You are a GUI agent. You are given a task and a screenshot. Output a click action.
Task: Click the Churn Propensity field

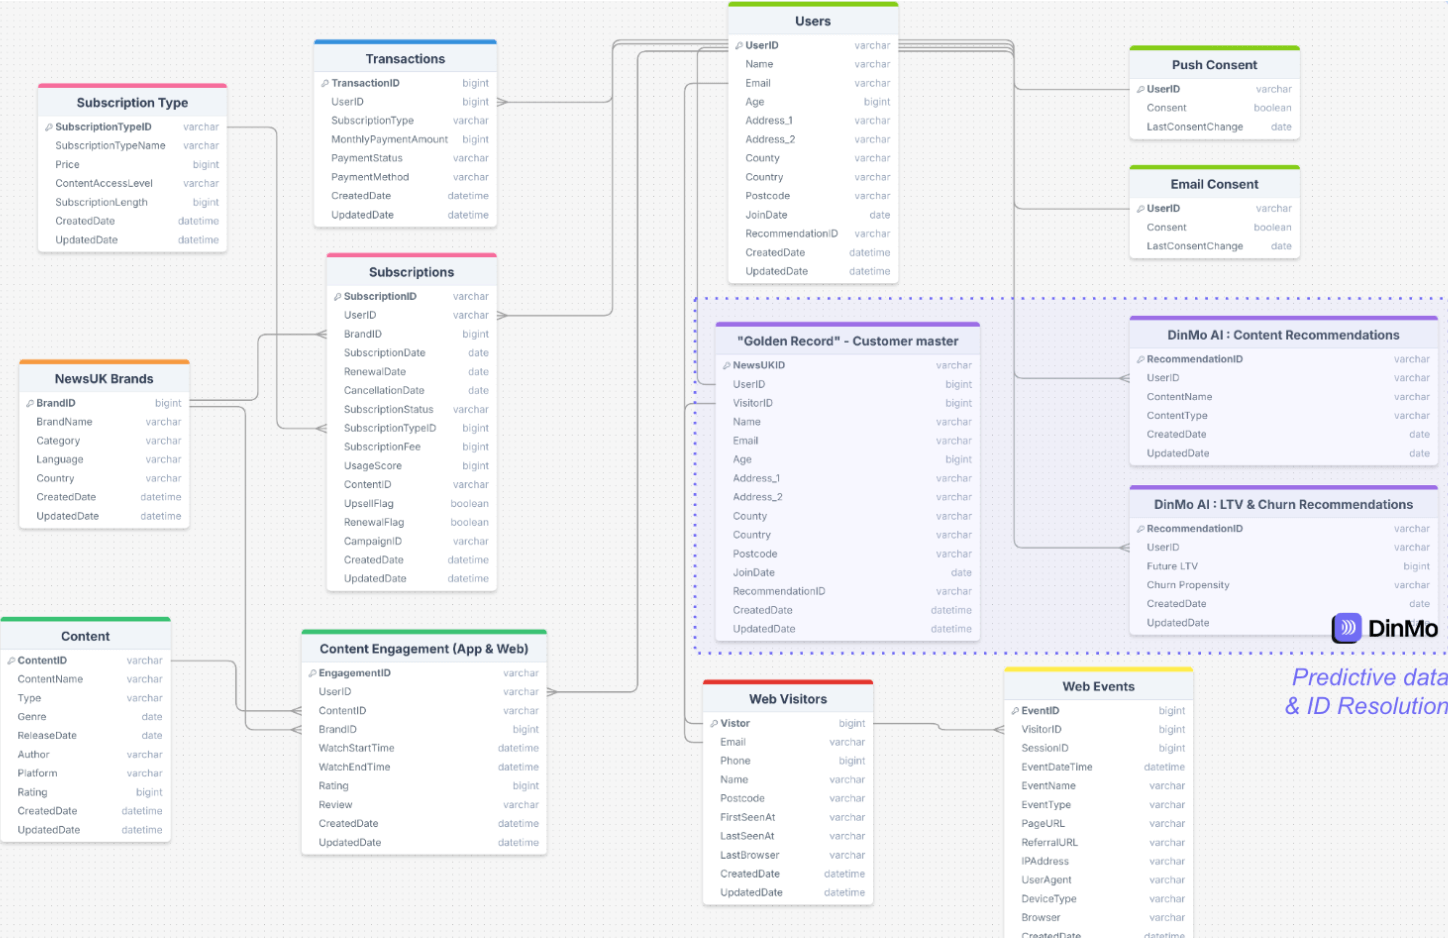coord(1283,585)
